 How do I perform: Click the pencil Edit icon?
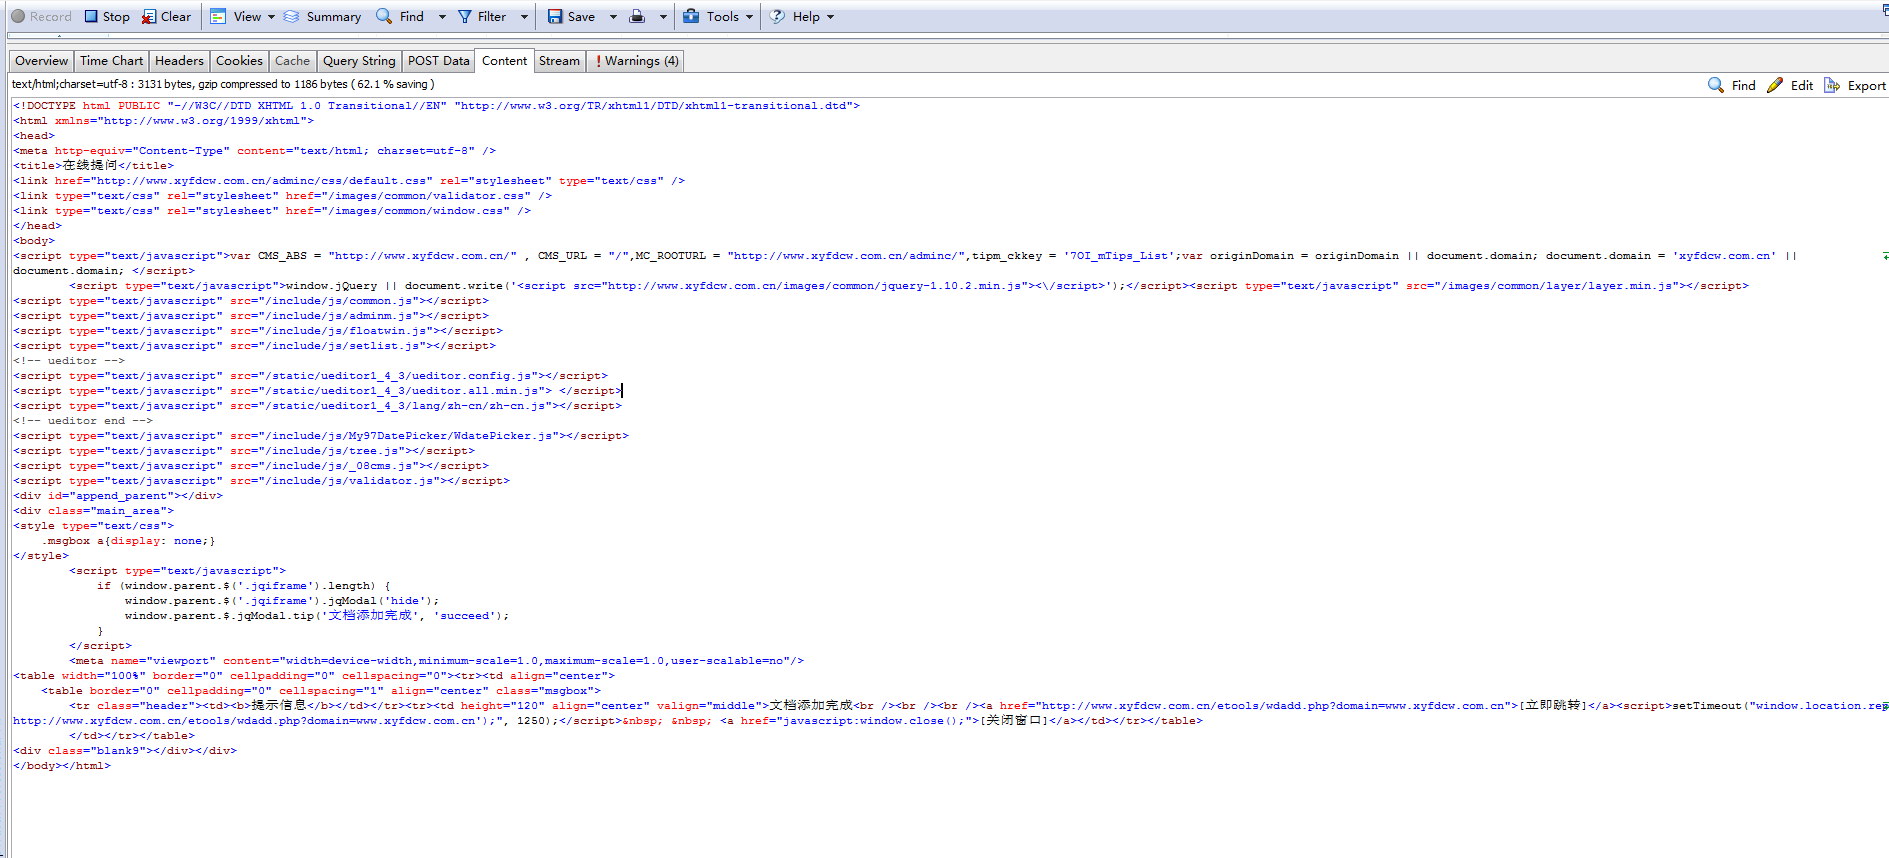click(x=1775, y=86)
